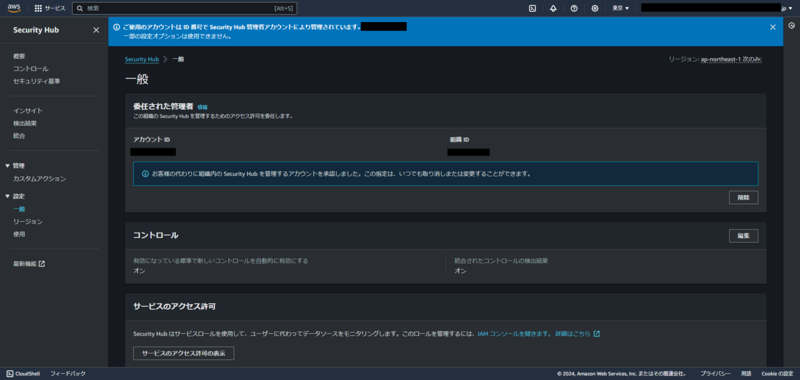Viewport: 800px width, 380px height.
Task: Click the 情報 link beside 委任された管理者
Action: click(203, 107)
